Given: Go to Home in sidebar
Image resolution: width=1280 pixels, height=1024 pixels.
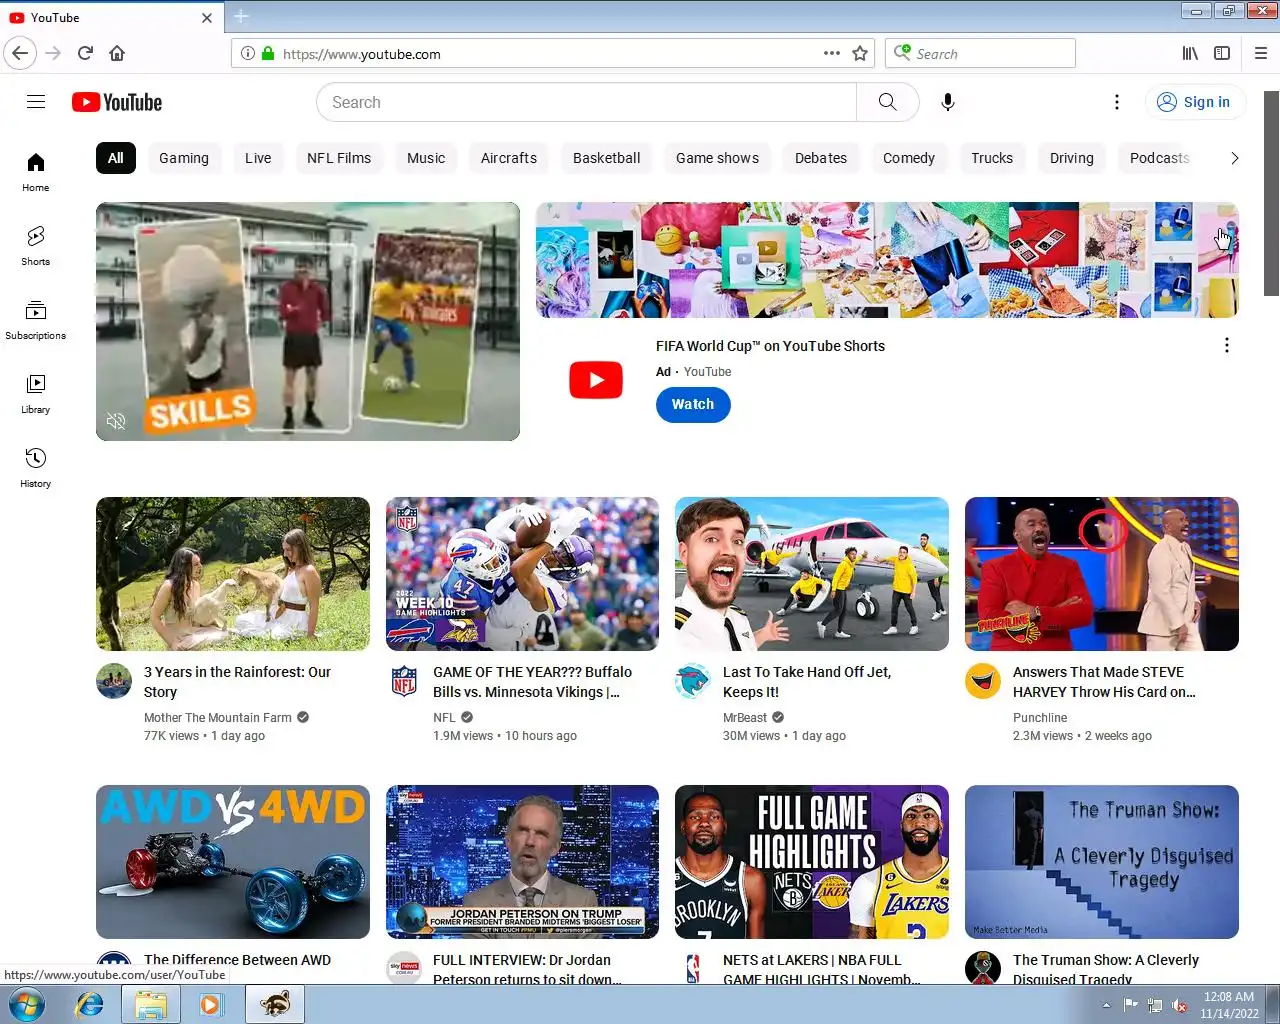Looking at the screenshot, I should [36, 172].
